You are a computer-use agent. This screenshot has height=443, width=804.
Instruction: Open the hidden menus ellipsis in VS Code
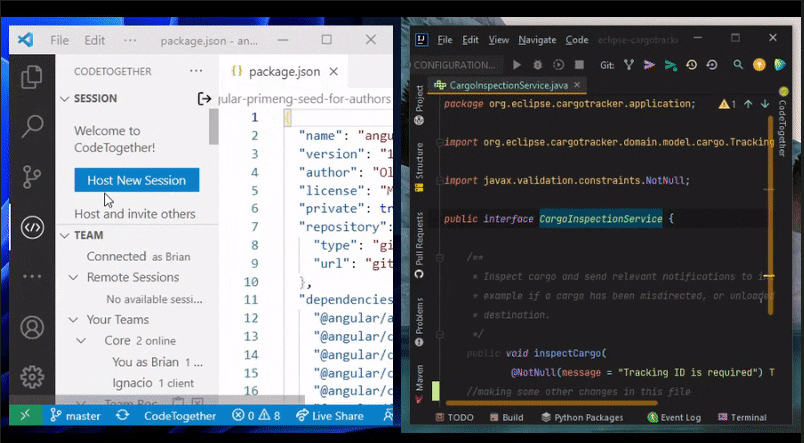130,40
